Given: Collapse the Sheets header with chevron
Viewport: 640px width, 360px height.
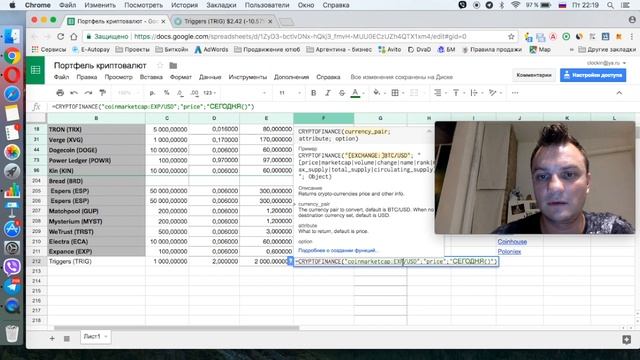Looking at the screenshot, I should pos(619,93).
